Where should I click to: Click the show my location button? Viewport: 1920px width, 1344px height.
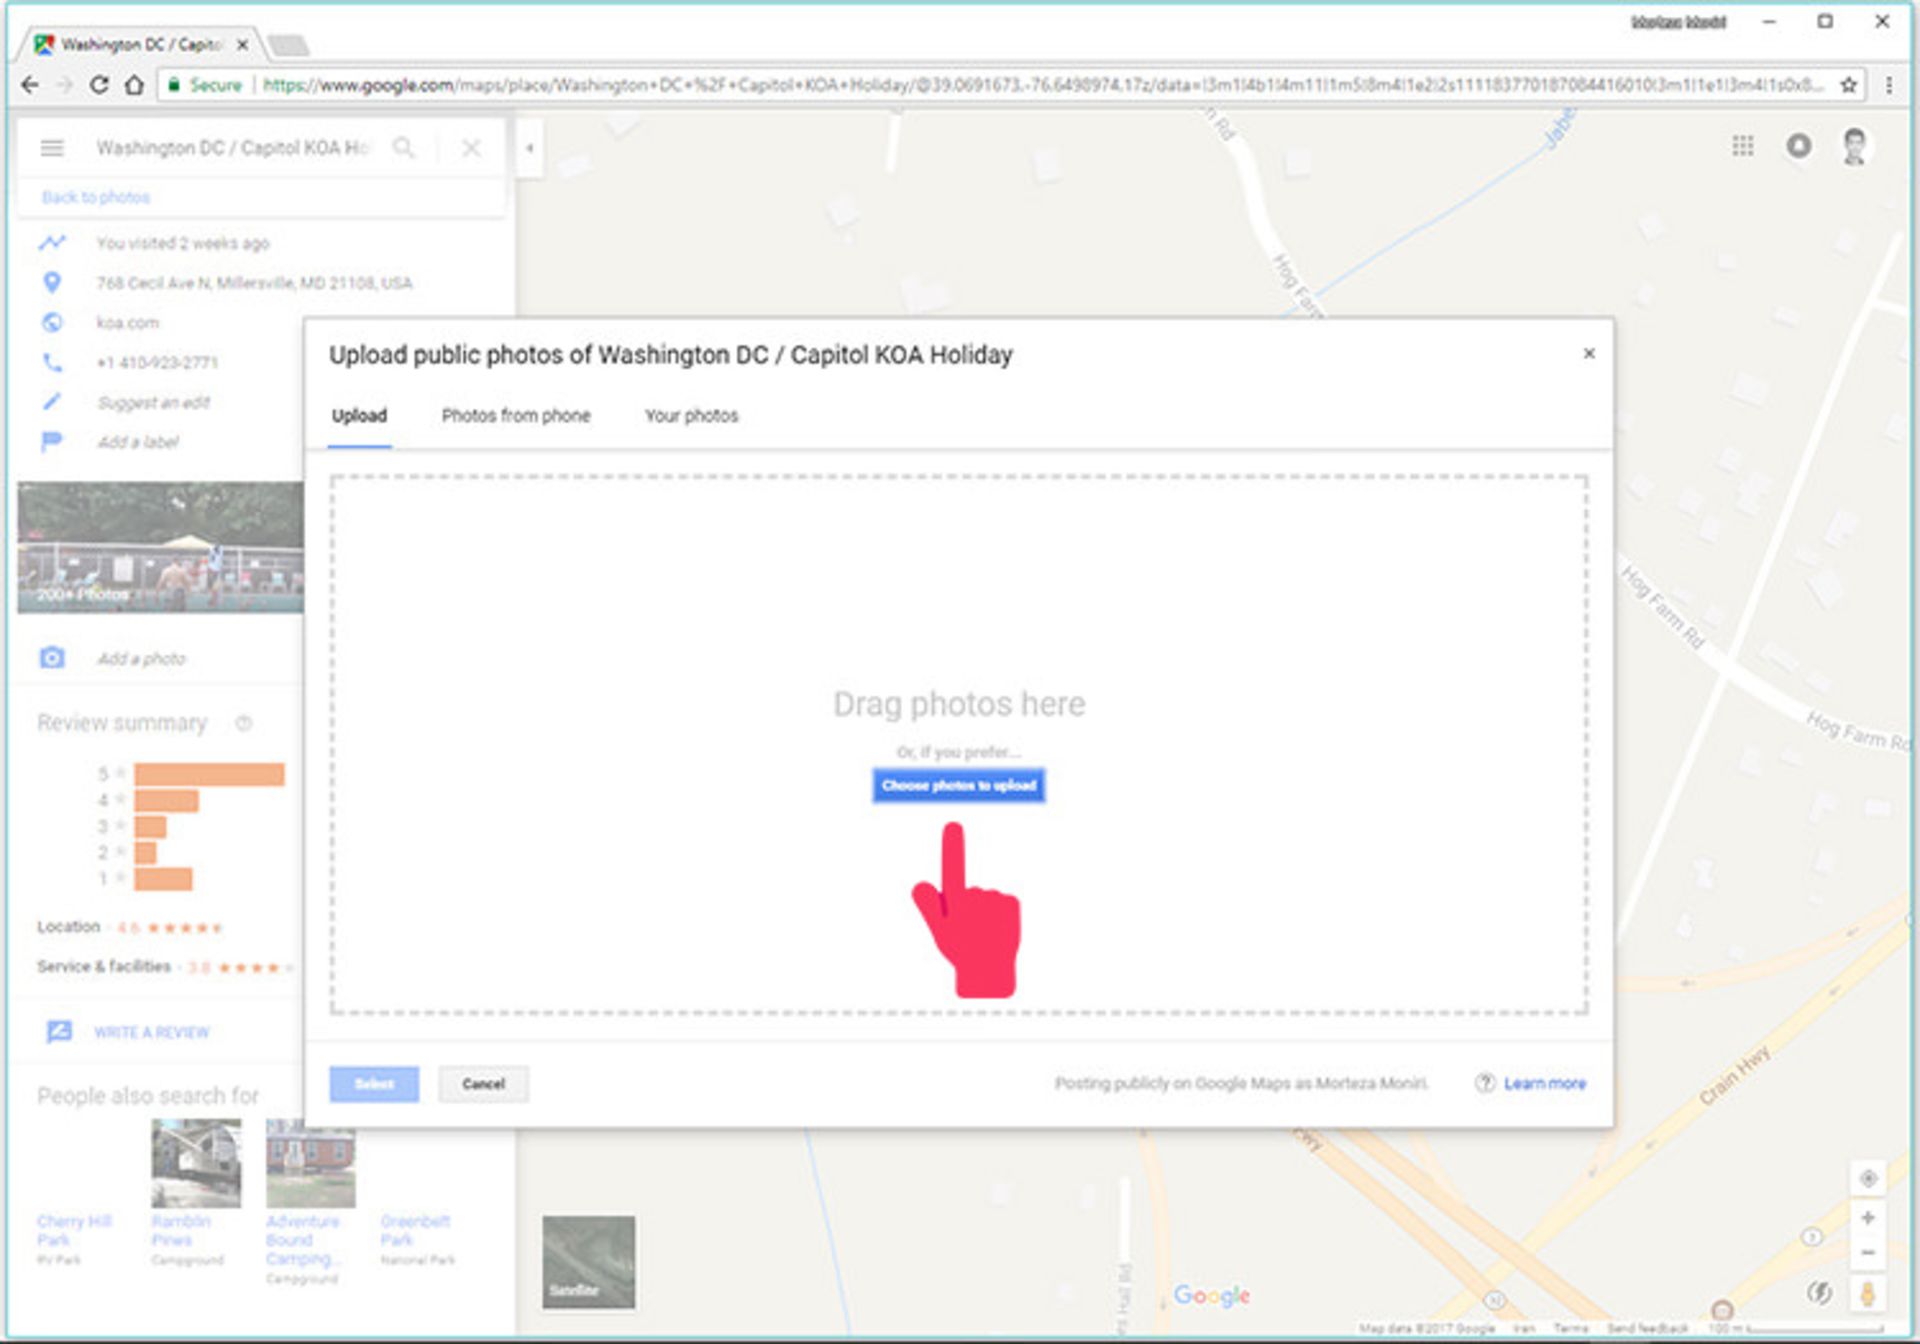pos(1867,1178)
